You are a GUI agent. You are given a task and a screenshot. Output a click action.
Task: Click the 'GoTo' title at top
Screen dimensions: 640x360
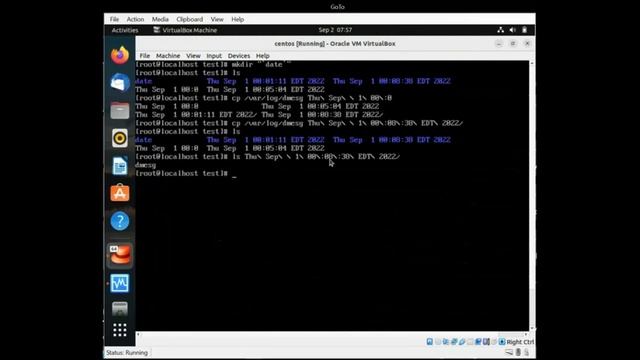[x=337, y=7]
